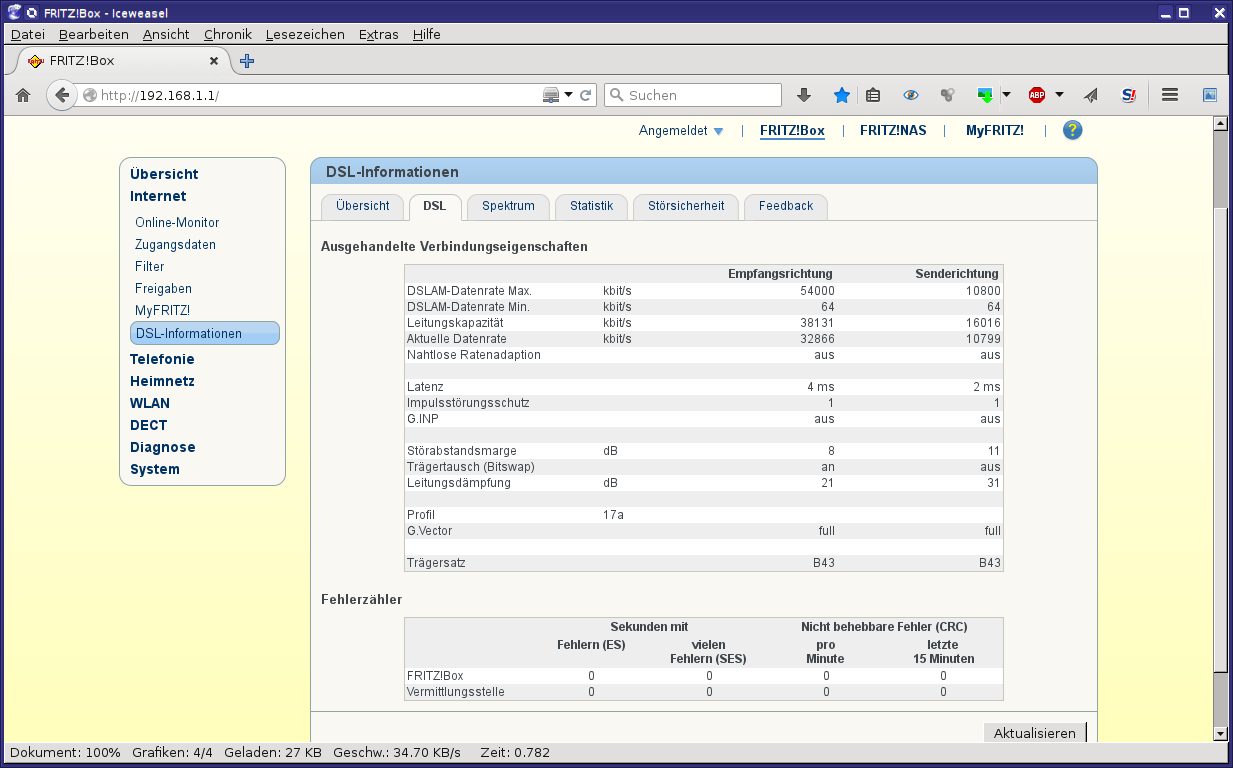Open MyFRITZ! in the sidebar

tap(162, 311)
